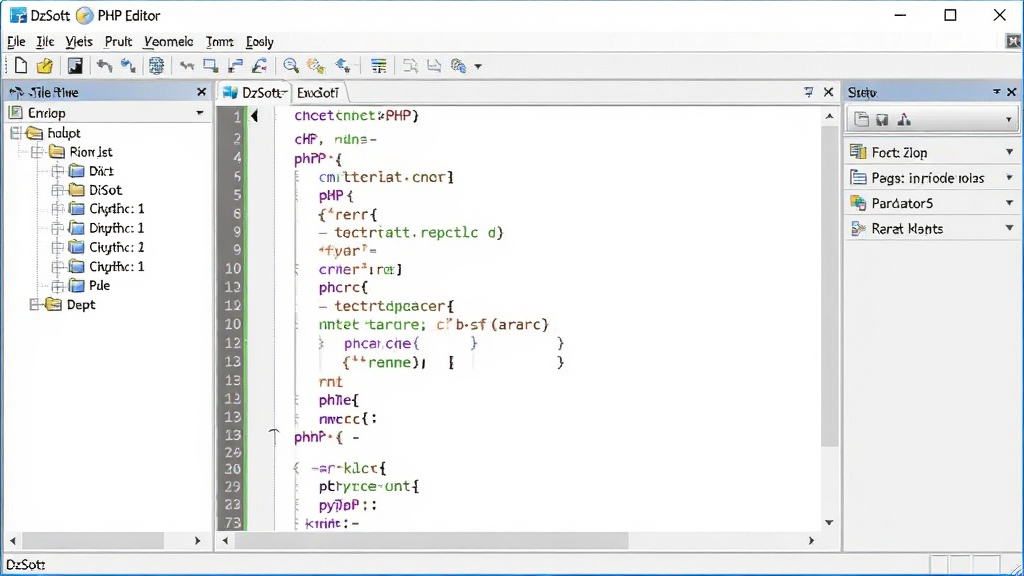Screen dimensions: 1024x576
Task: Open the Vieis menu
Action: (x=79, y=42)
